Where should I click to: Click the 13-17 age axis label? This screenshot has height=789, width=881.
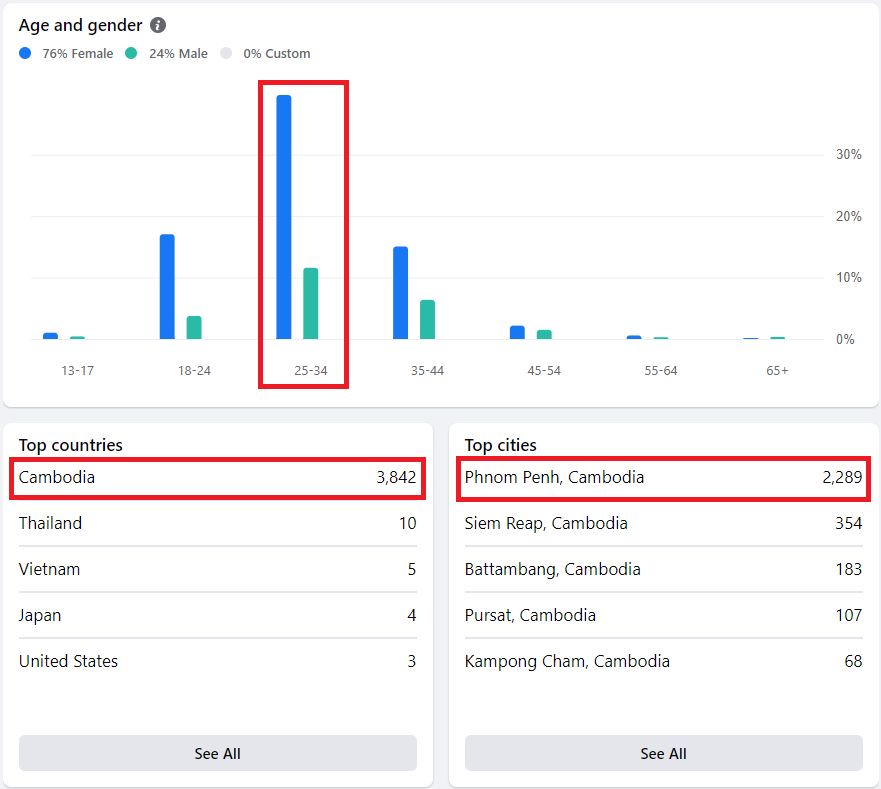pyautogui.click(x=78, y=371)
